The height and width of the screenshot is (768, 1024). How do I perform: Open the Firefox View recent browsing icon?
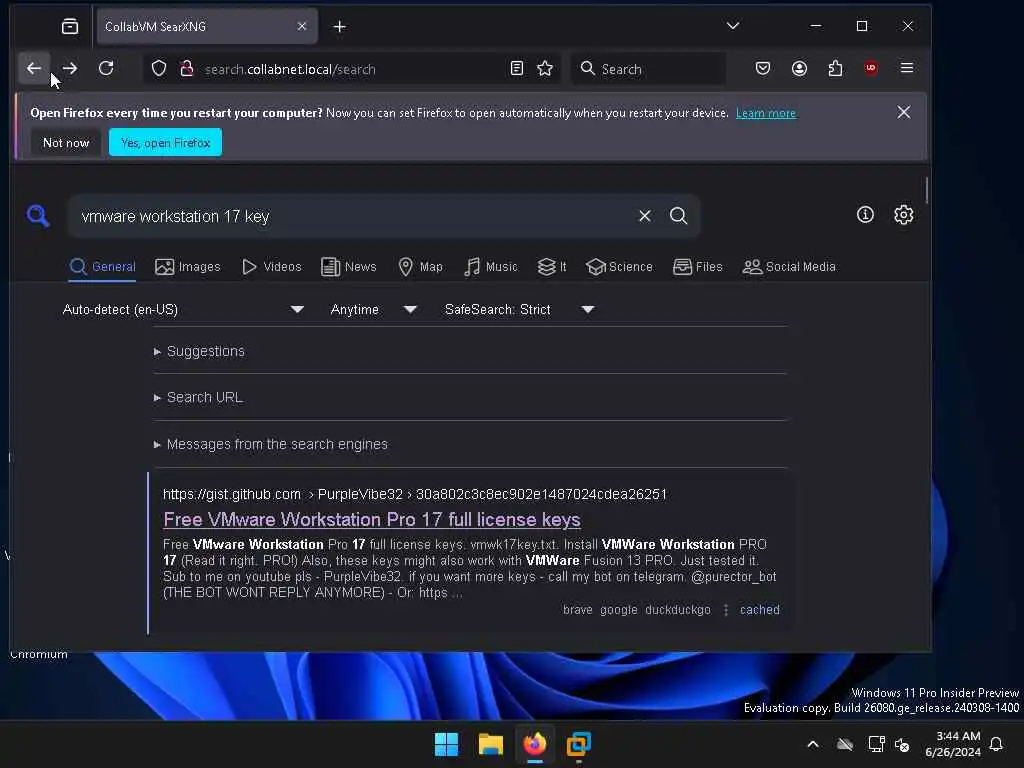[x=69, y=26]
